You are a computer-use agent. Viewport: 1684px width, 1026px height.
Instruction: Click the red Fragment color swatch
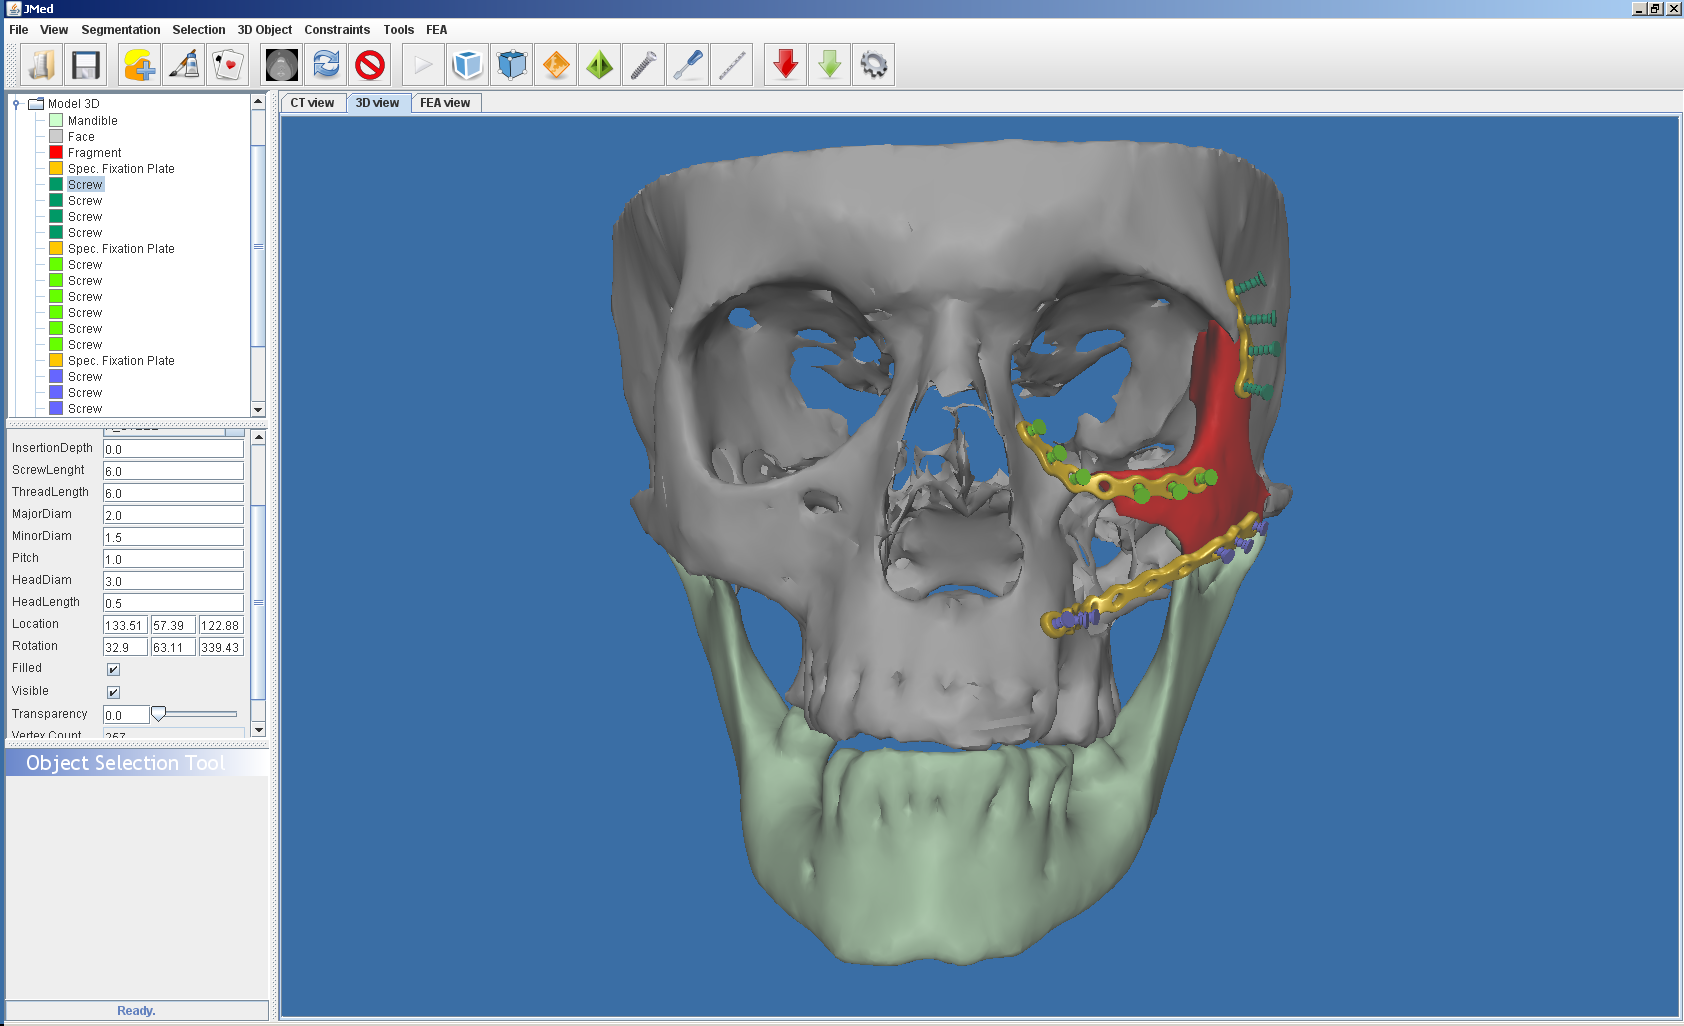point(56,152)
